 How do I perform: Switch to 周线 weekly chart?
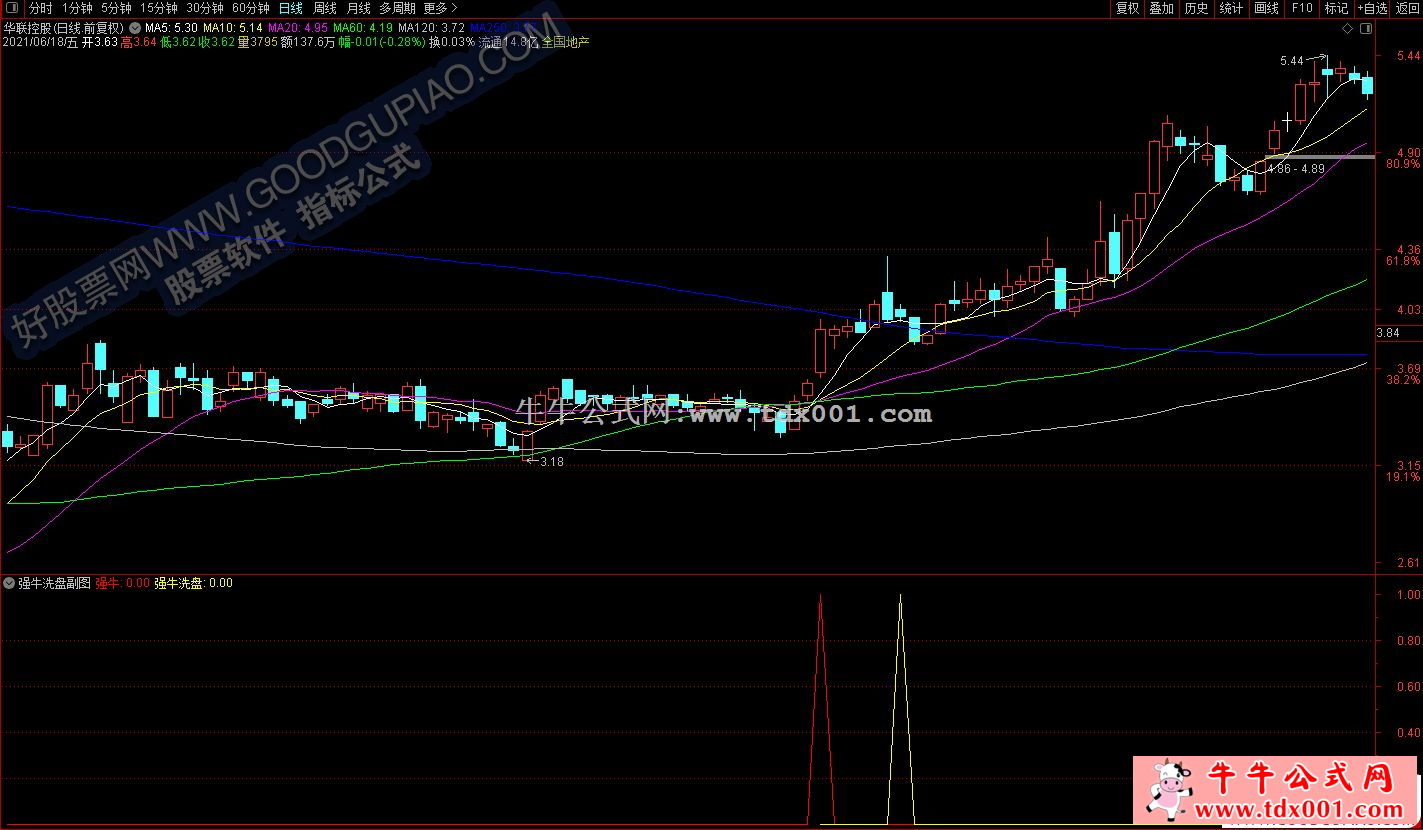coord(325,8)
